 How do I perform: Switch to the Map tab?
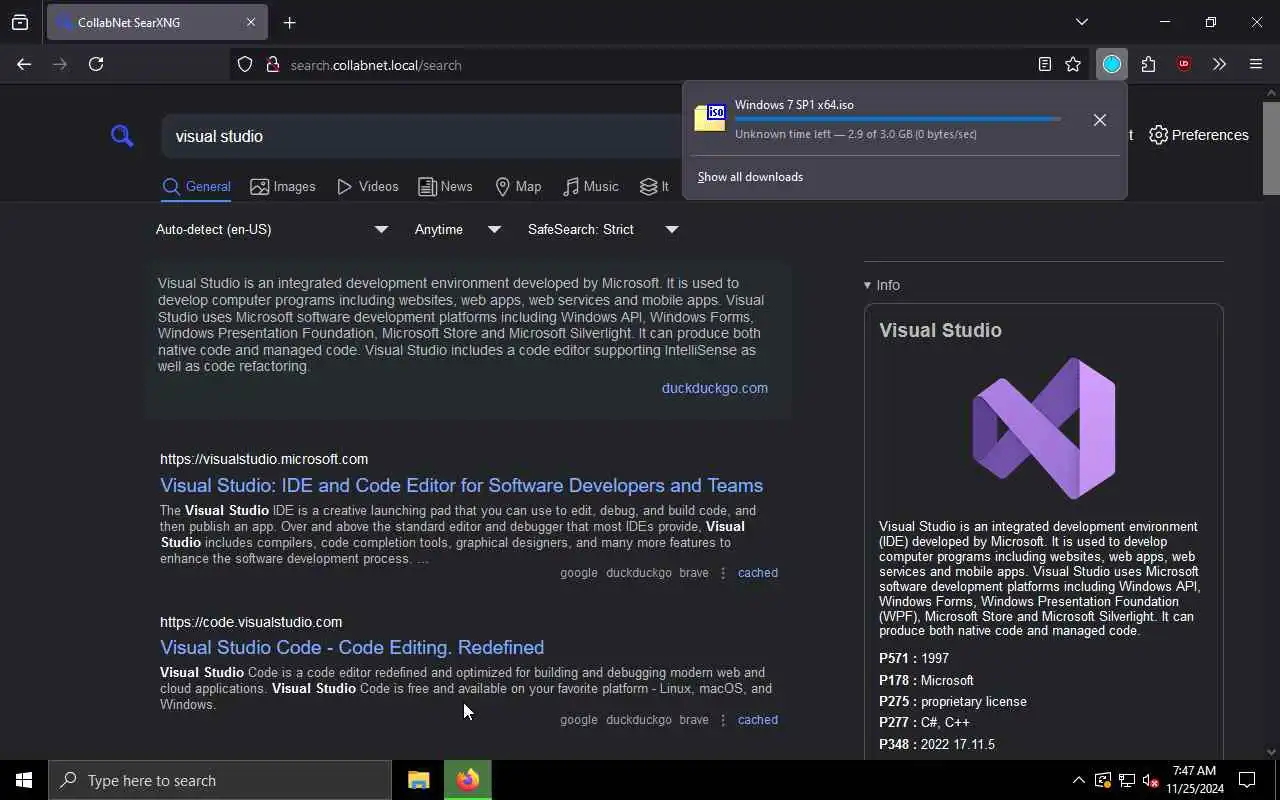click(x=518, y=186)
